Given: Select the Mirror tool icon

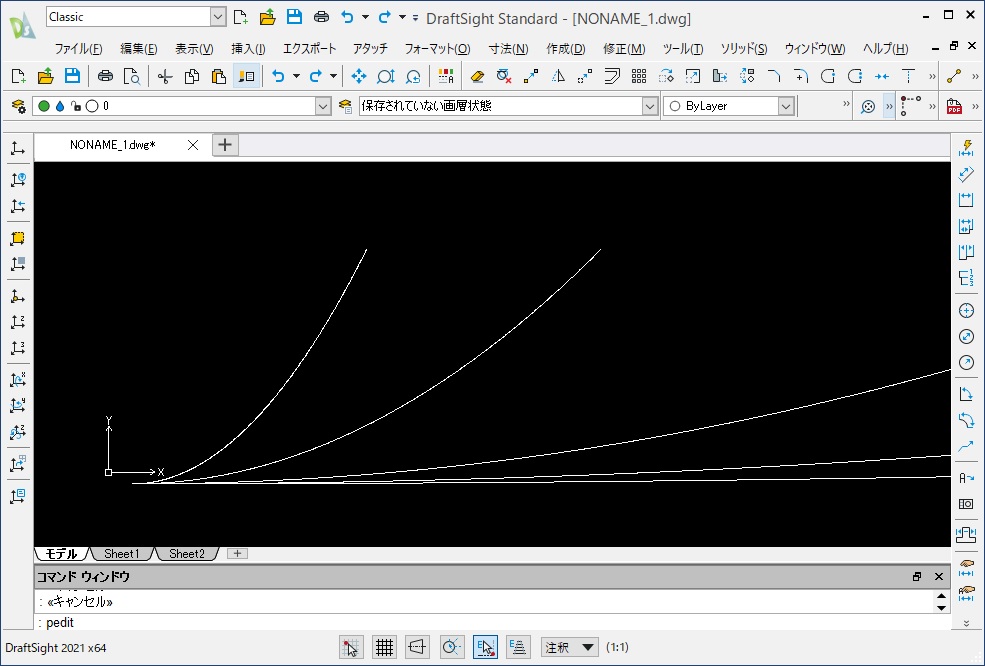Looking at the screenshot, I should [x=558, y=77].
